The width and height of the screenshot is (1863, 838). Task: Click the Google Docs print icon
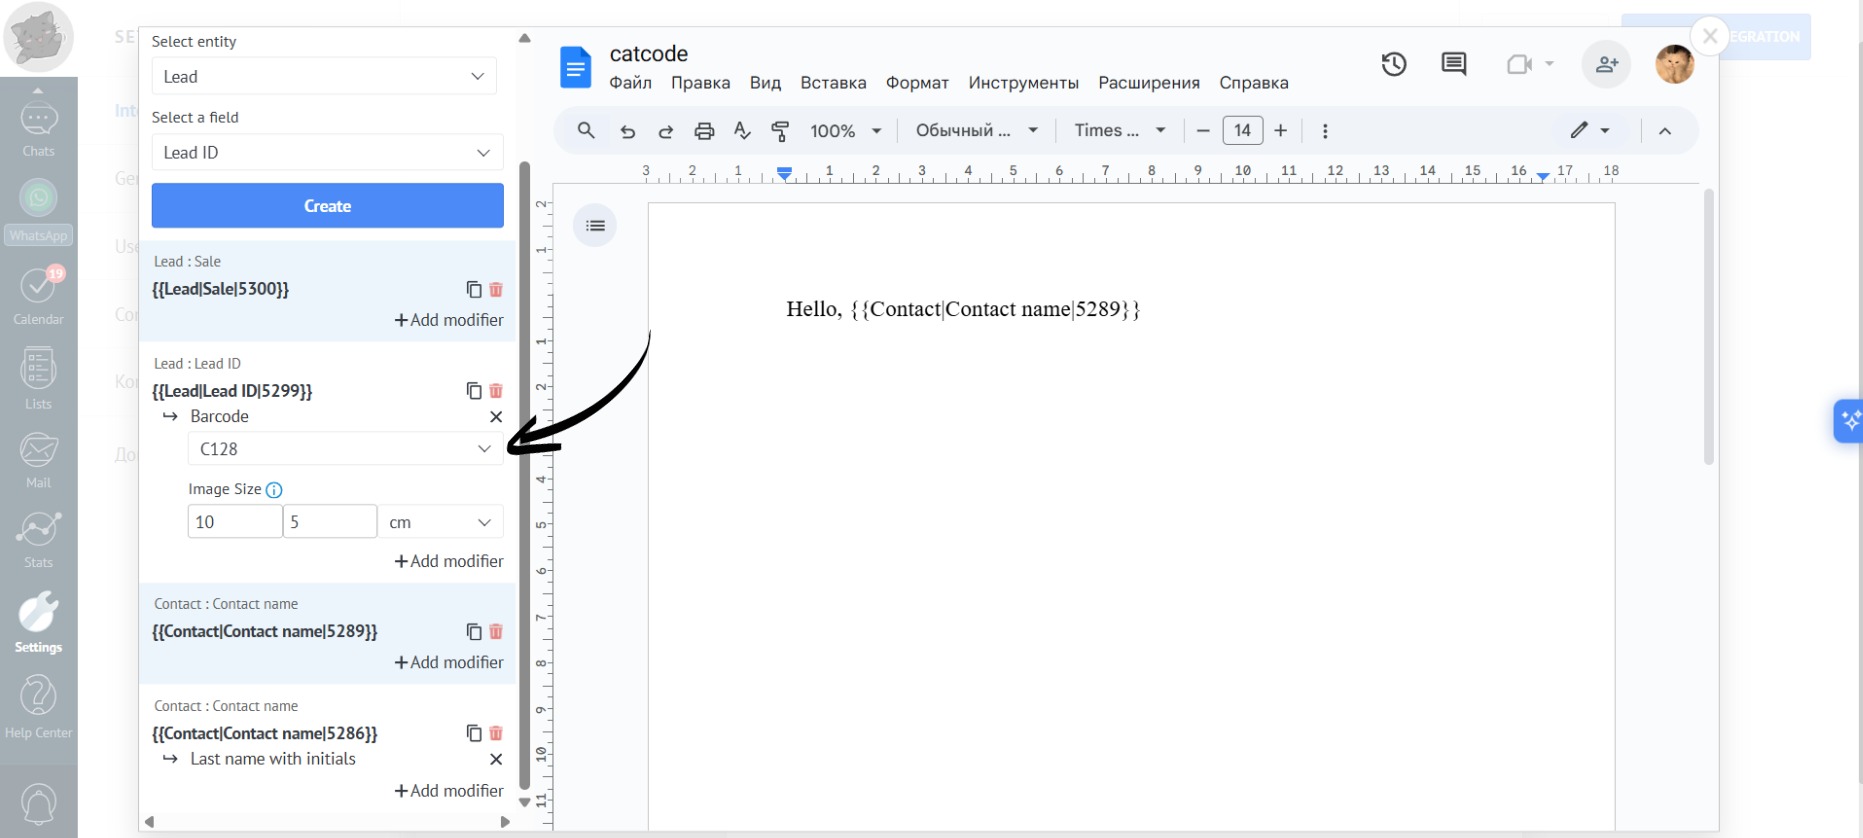click(x=704, y=131)
